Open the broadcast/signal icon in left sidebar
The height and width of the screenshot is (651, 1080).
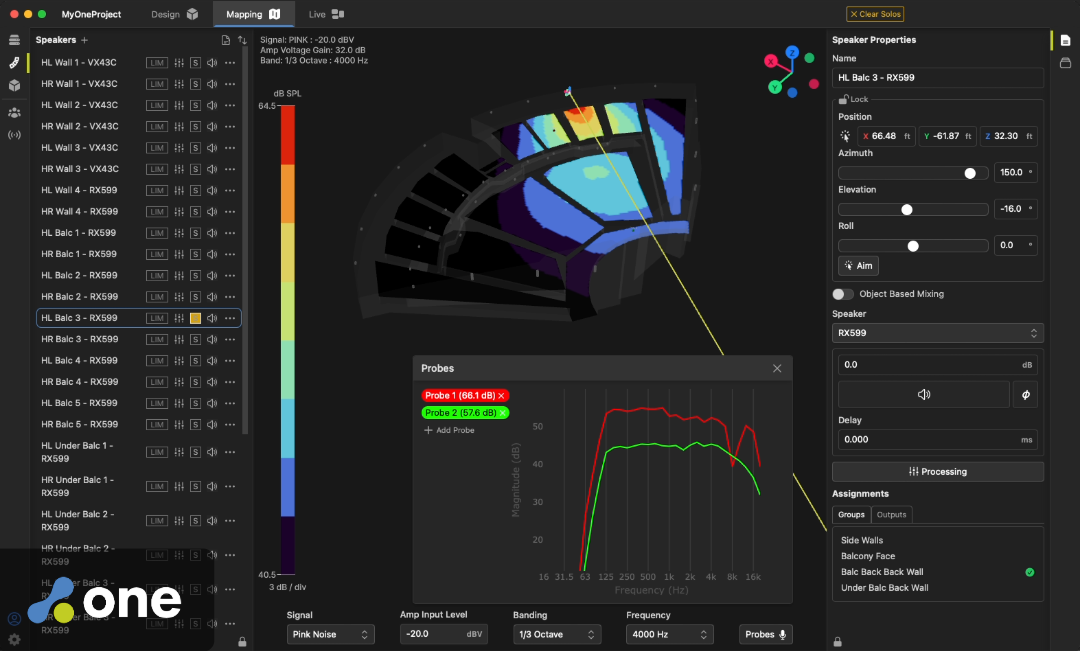point(14,134)
